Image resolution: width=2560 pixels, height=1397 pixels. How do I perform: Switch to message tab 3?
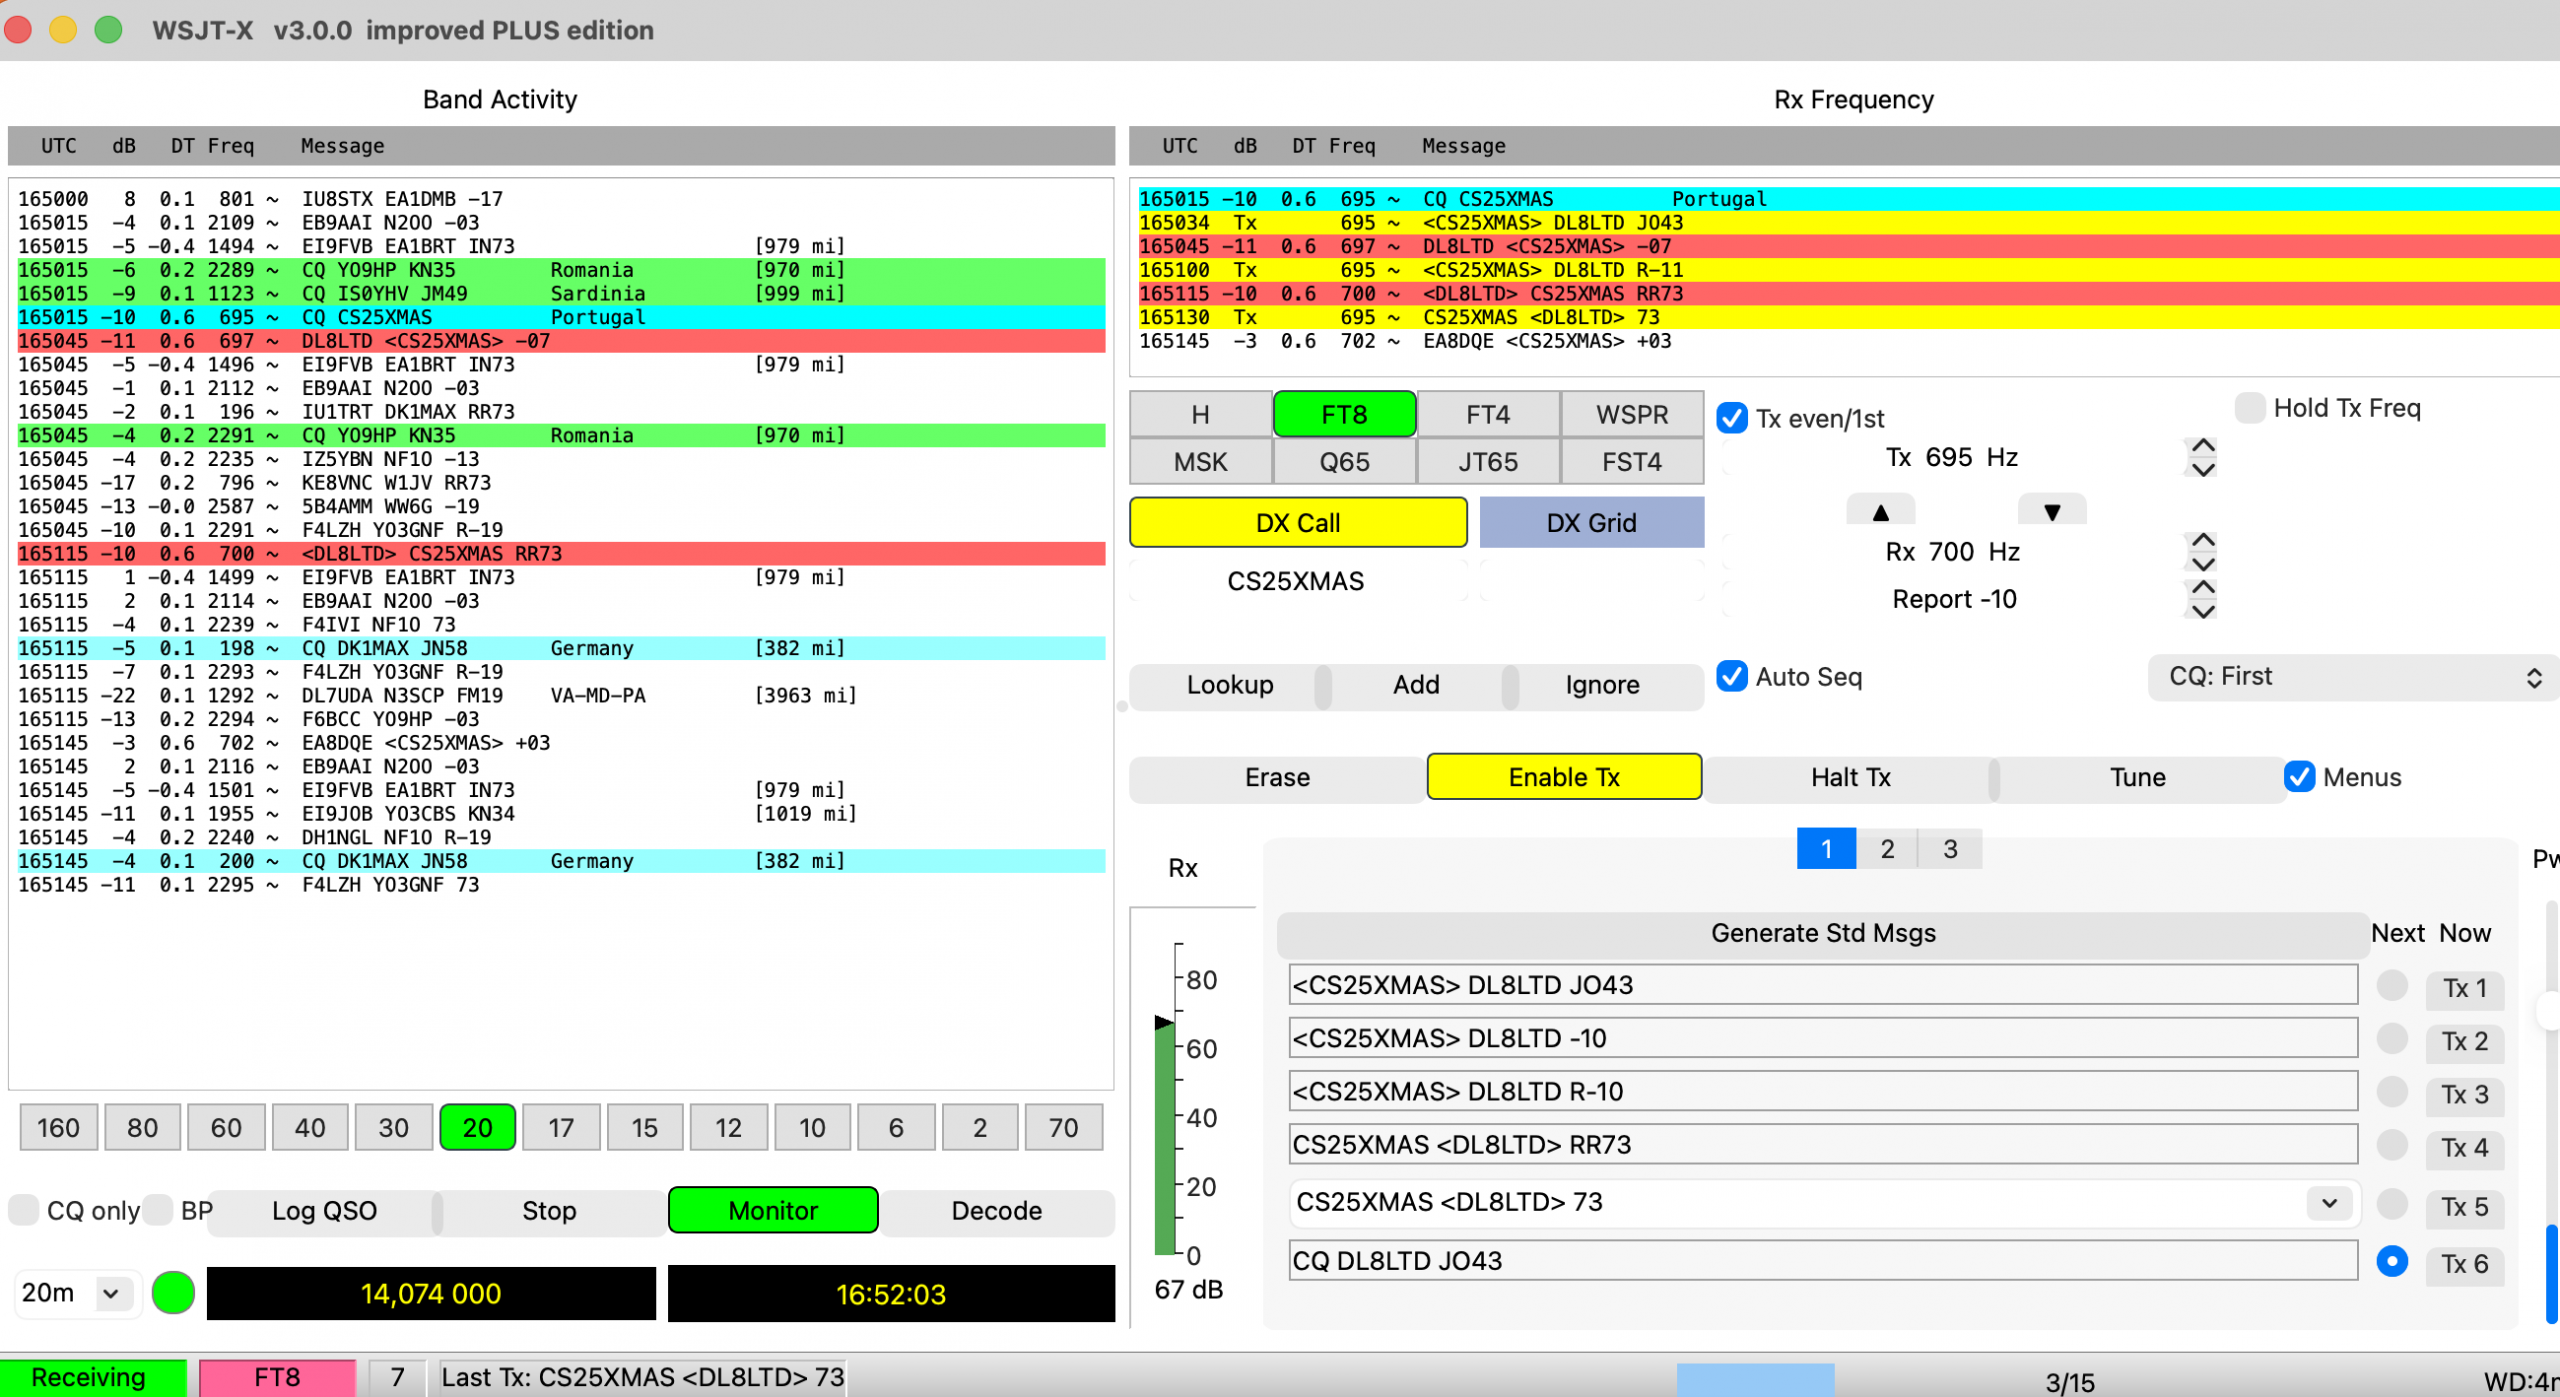click(x=1949, y=848)
